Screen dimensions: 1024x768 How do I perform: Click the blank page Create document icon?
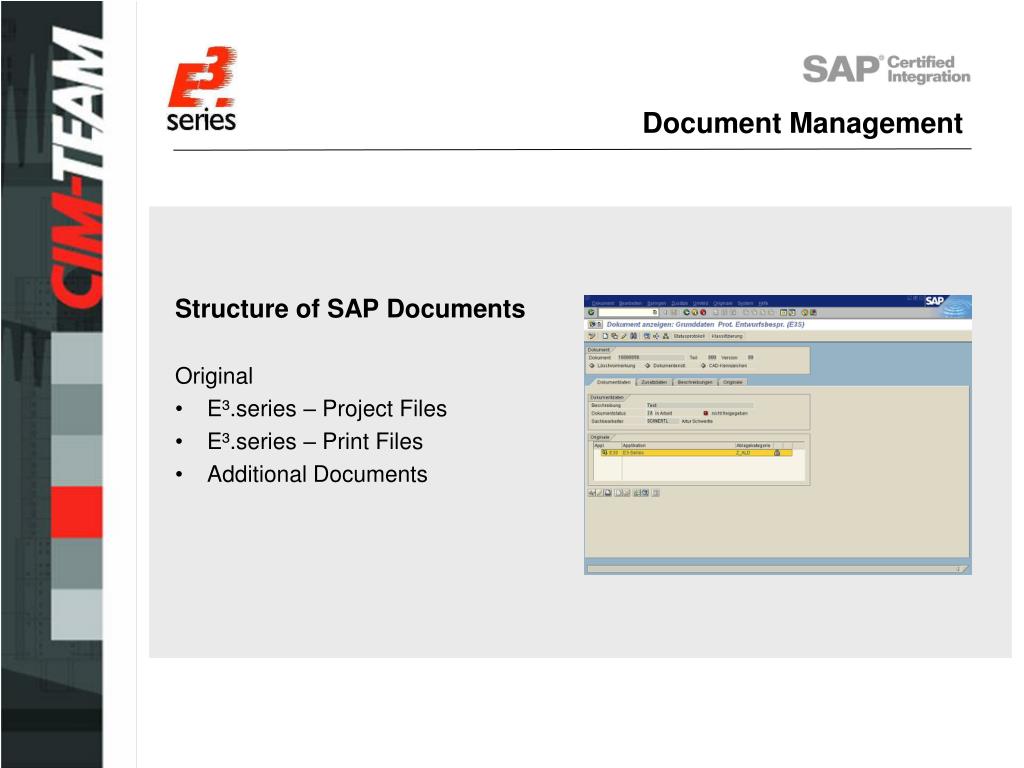pos(605,336)
